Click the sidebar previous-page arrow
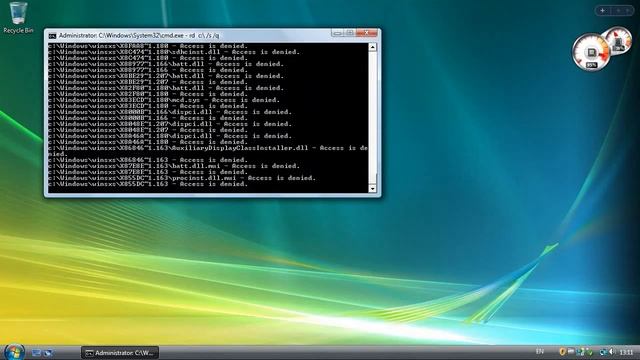This screenshot has height=360, width=640. click(618, 11)
